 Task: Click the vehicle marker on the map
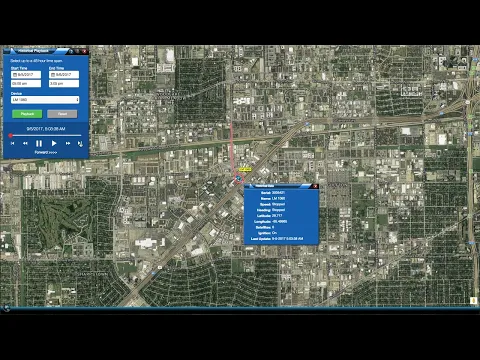[238, 179]
